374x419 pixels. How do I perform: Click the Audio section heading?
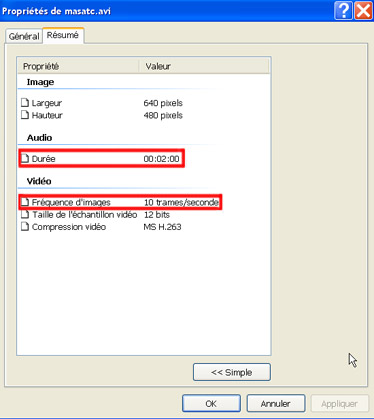coord(39,138)
